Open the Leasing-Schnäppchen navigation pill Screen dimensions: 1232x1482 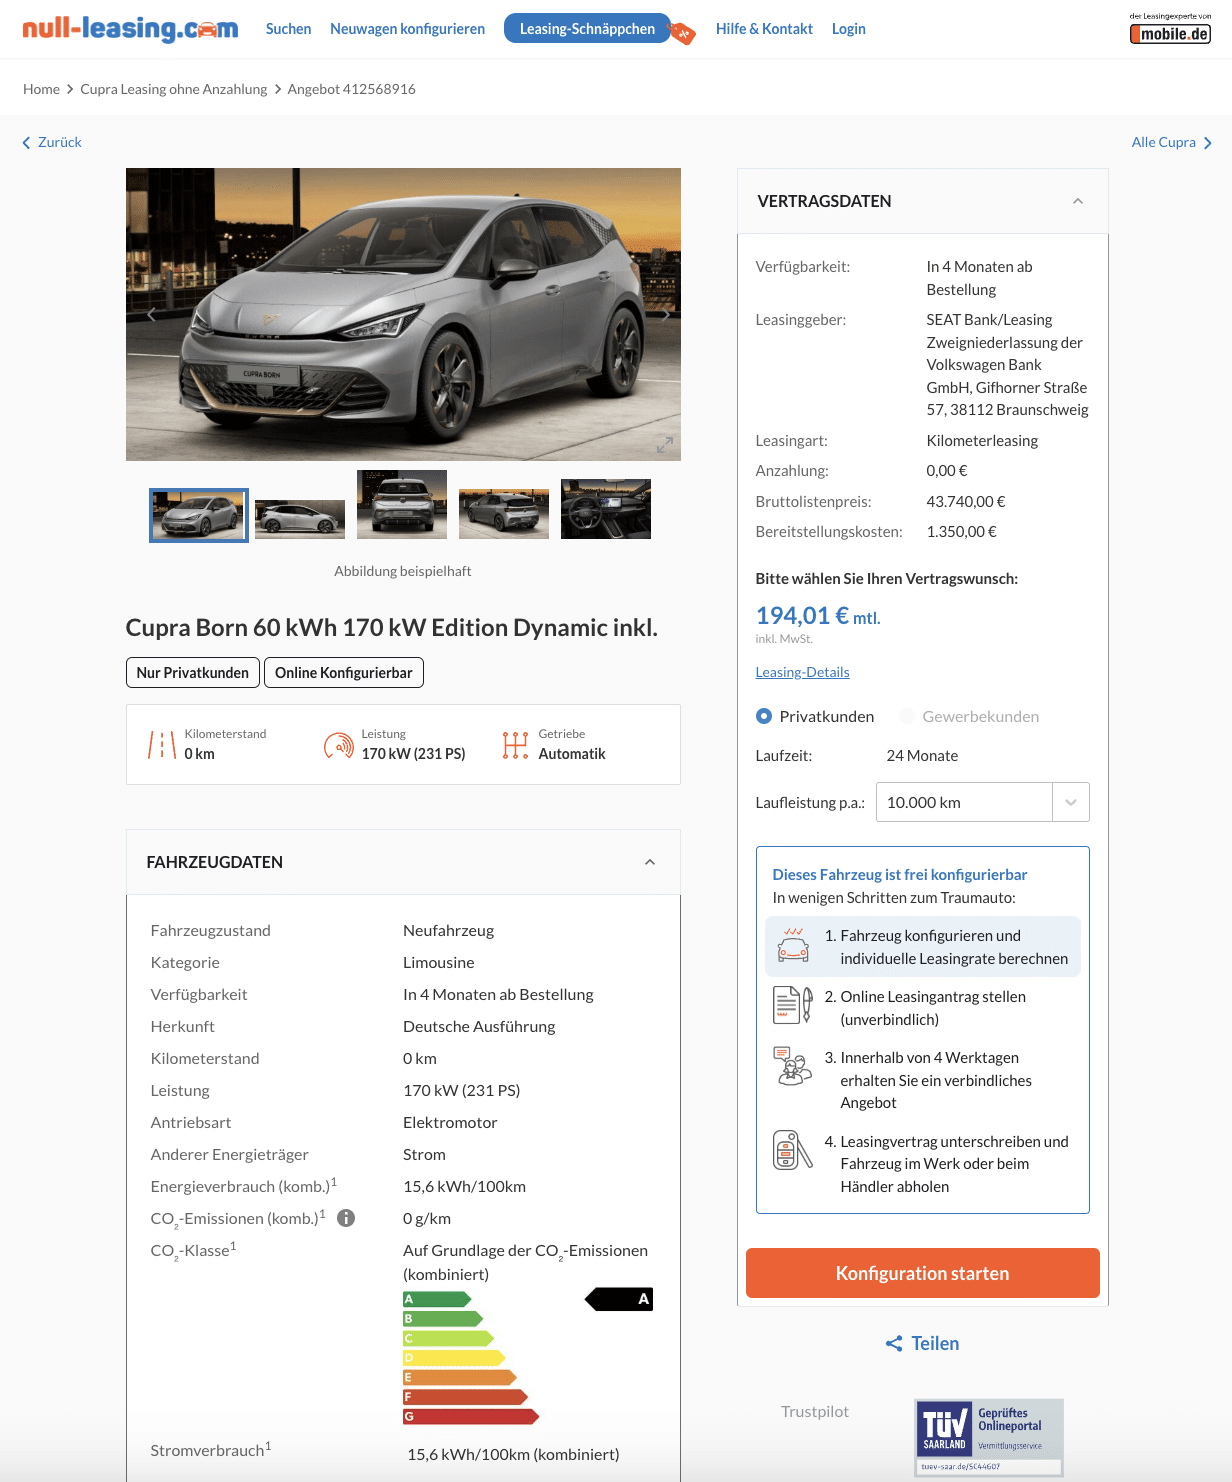click(587, 29)
